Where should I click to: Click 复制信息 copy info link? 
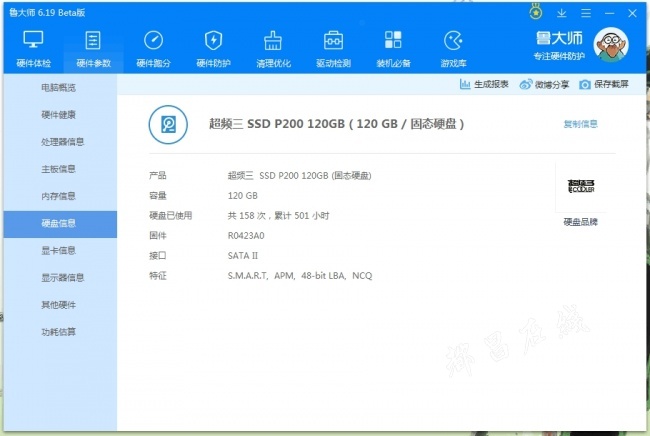tap(580, 124)
